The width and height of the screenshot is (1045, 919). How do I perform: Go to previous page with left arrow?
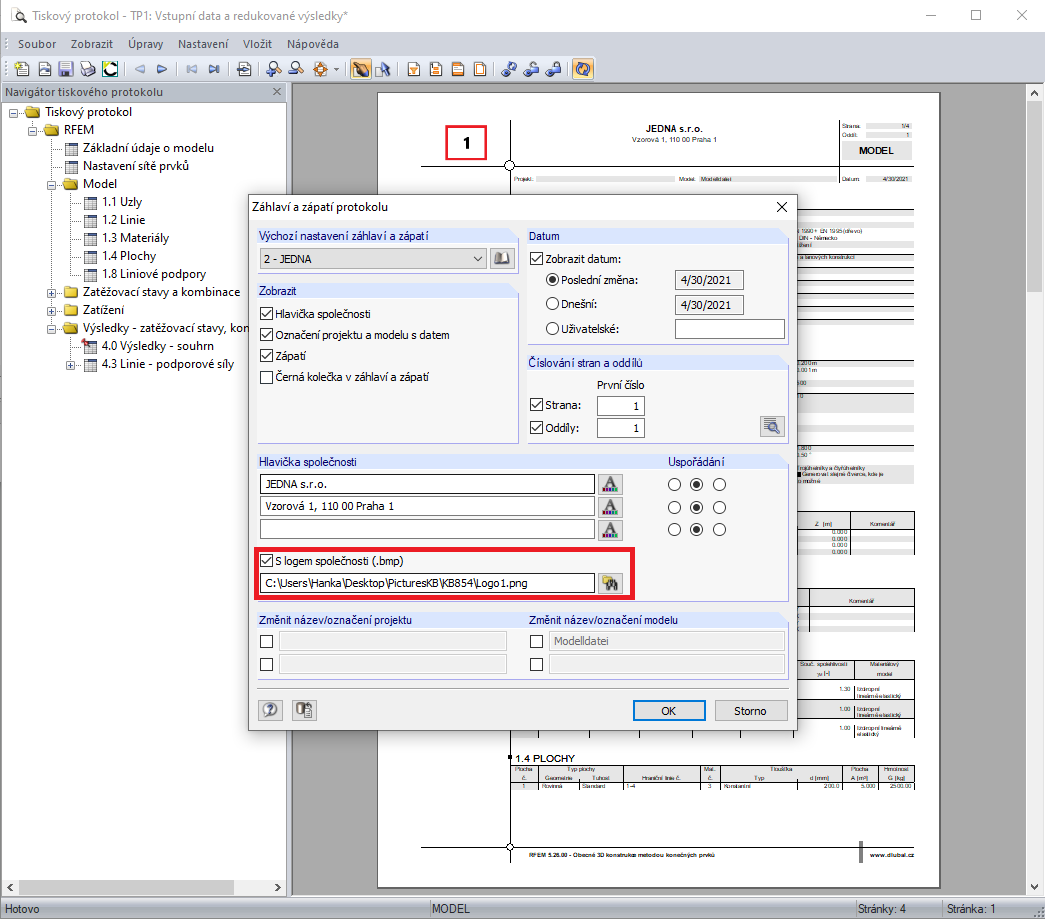pyautogui.click(x=140, y=69)
